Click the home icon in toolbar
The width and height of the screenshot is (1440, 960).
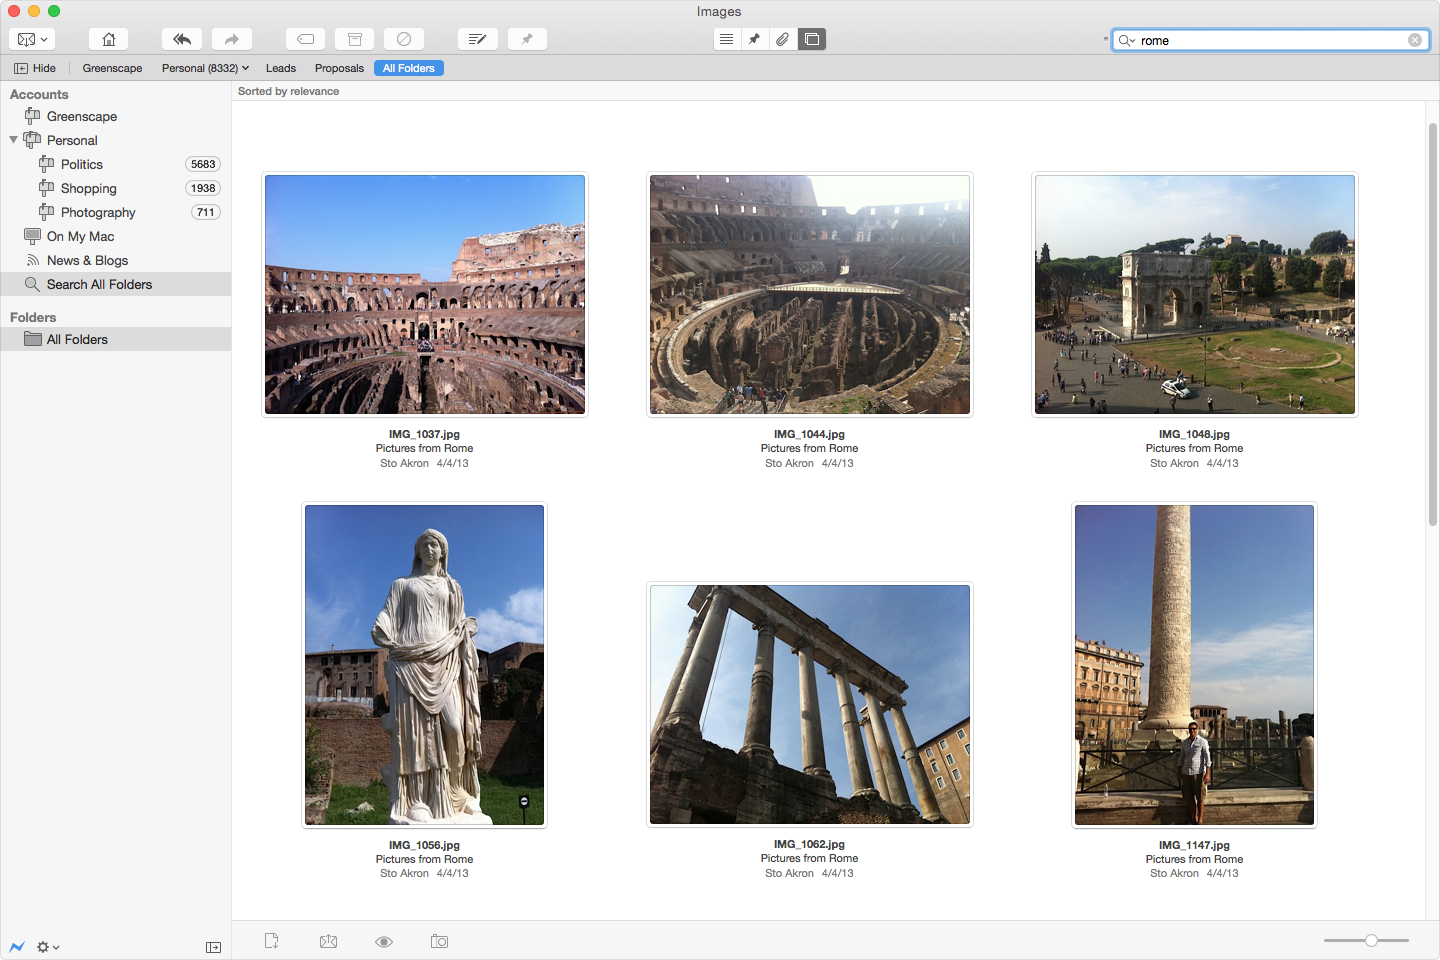pyautogui.click(x=108, y=39)
